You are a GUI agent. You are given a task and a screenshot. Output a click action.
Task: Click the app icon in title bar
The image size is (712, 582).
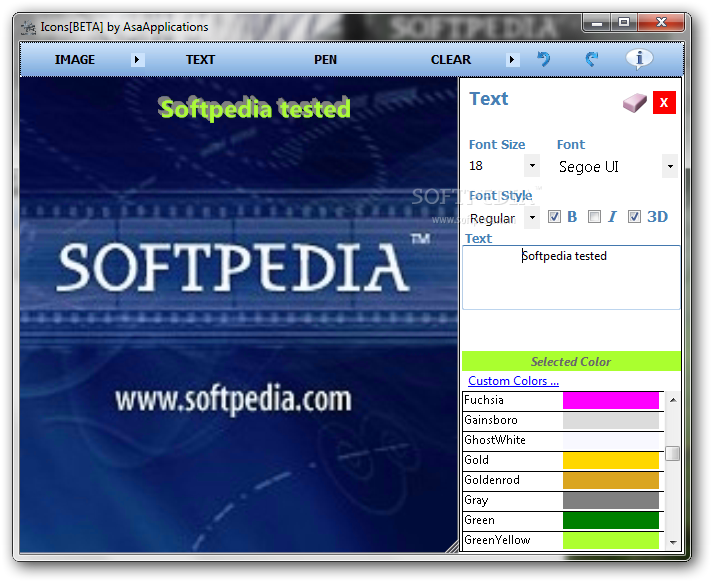coord(28,28)
